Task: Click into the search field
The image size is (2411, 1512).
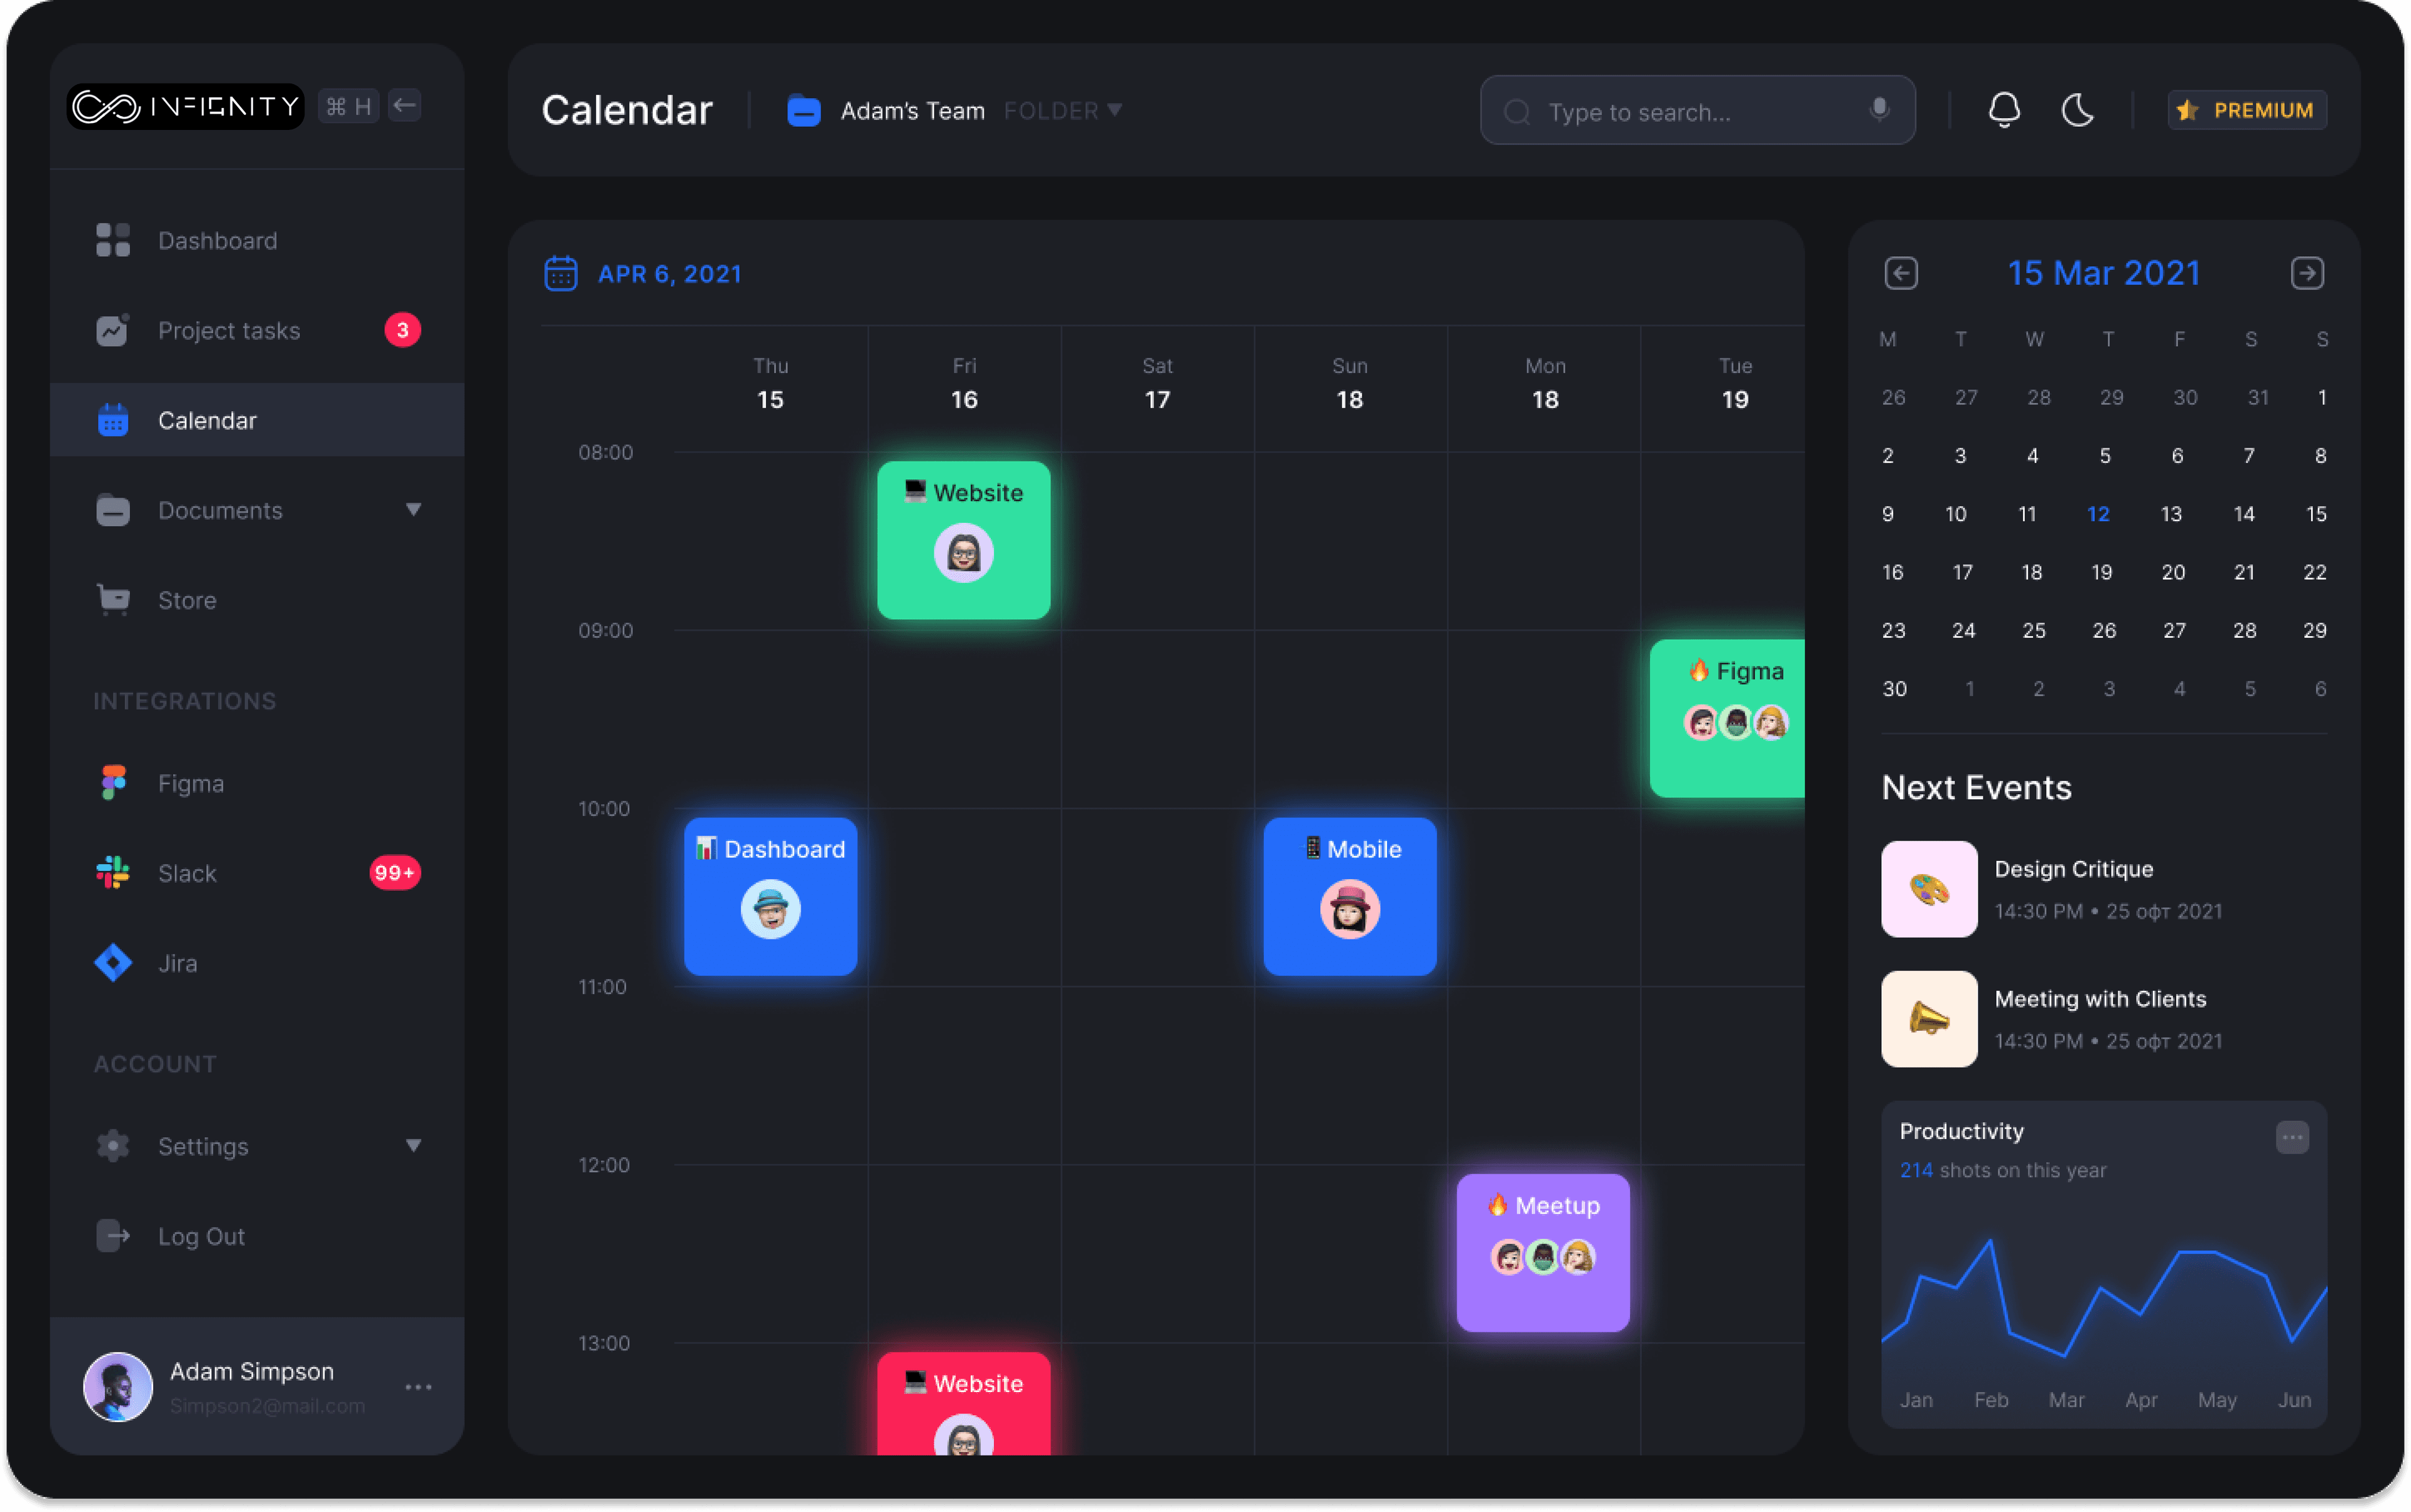Action: [1690, 112]
